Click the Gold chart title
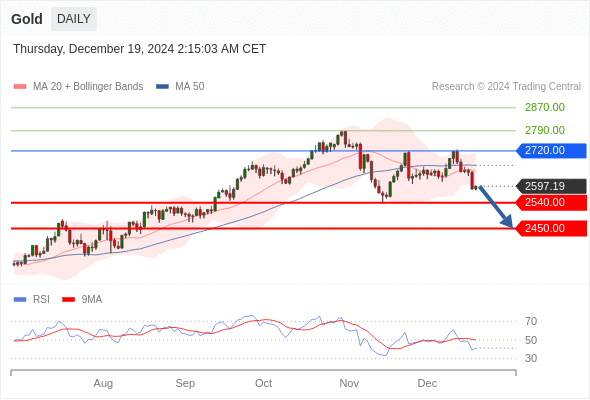This screenshot has width=590, height=400. tap(27, 19)
